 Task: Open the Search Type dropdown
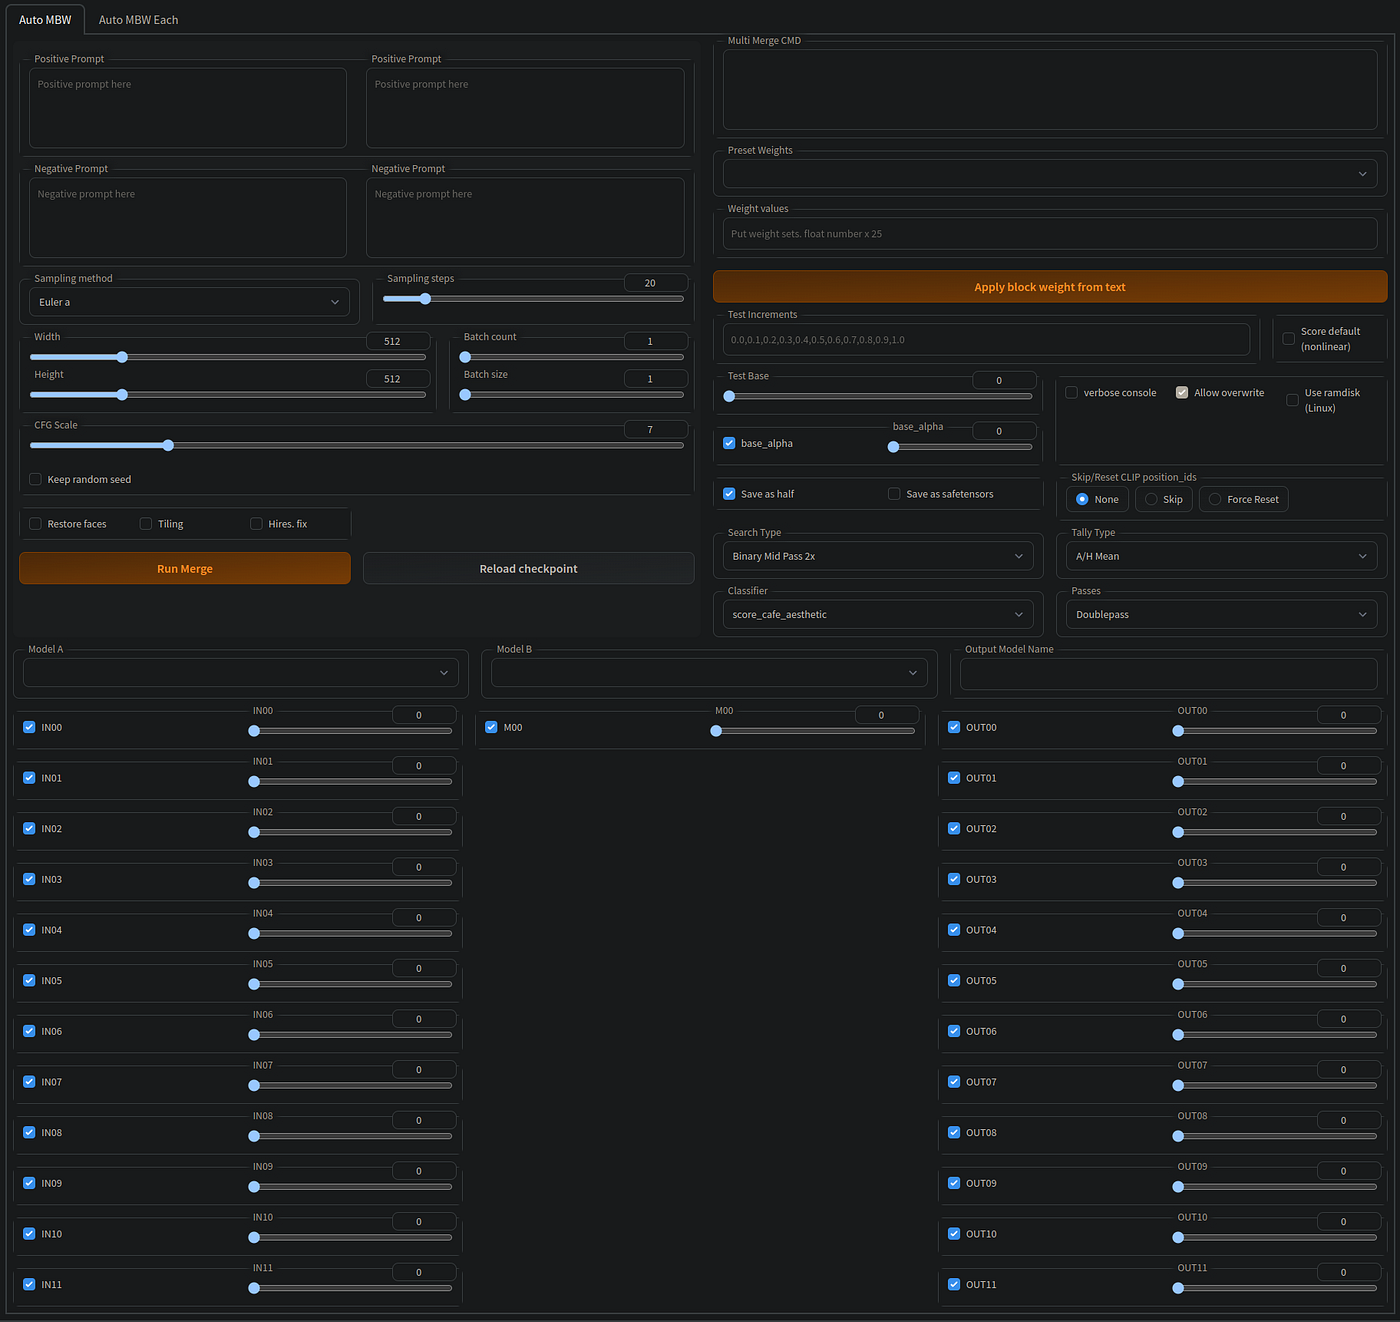[878, 556]
